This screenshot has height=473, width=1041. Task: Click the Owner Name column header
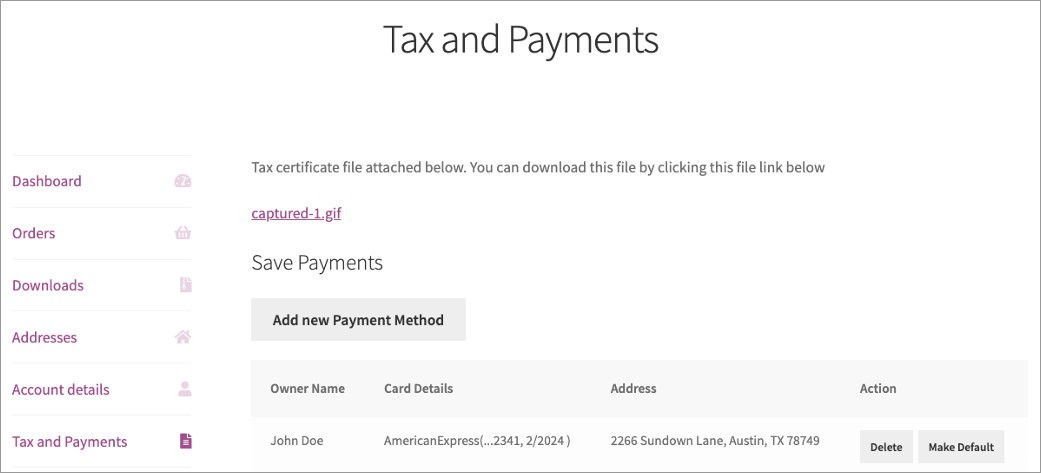tap(307, 389)
